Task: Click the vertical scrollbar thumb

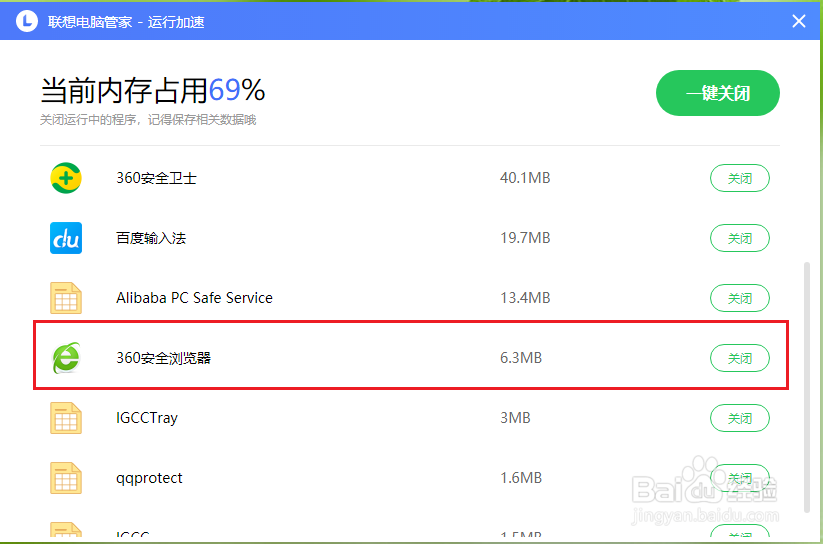Action: [807, 389]
